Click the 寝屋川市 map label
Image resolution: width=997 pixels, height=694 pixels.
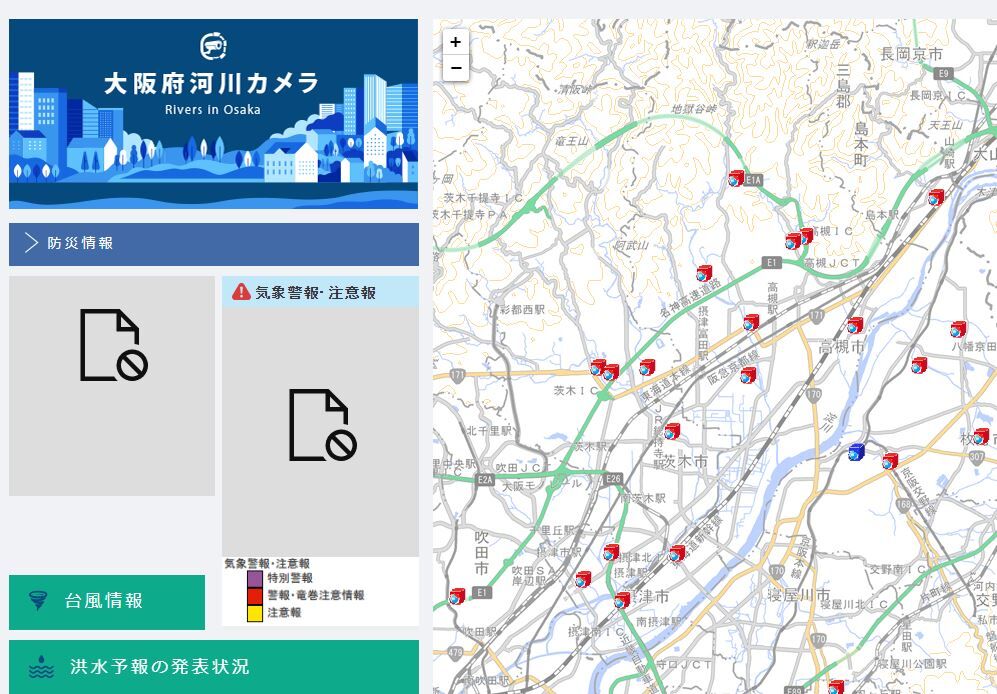click(799, 594)
